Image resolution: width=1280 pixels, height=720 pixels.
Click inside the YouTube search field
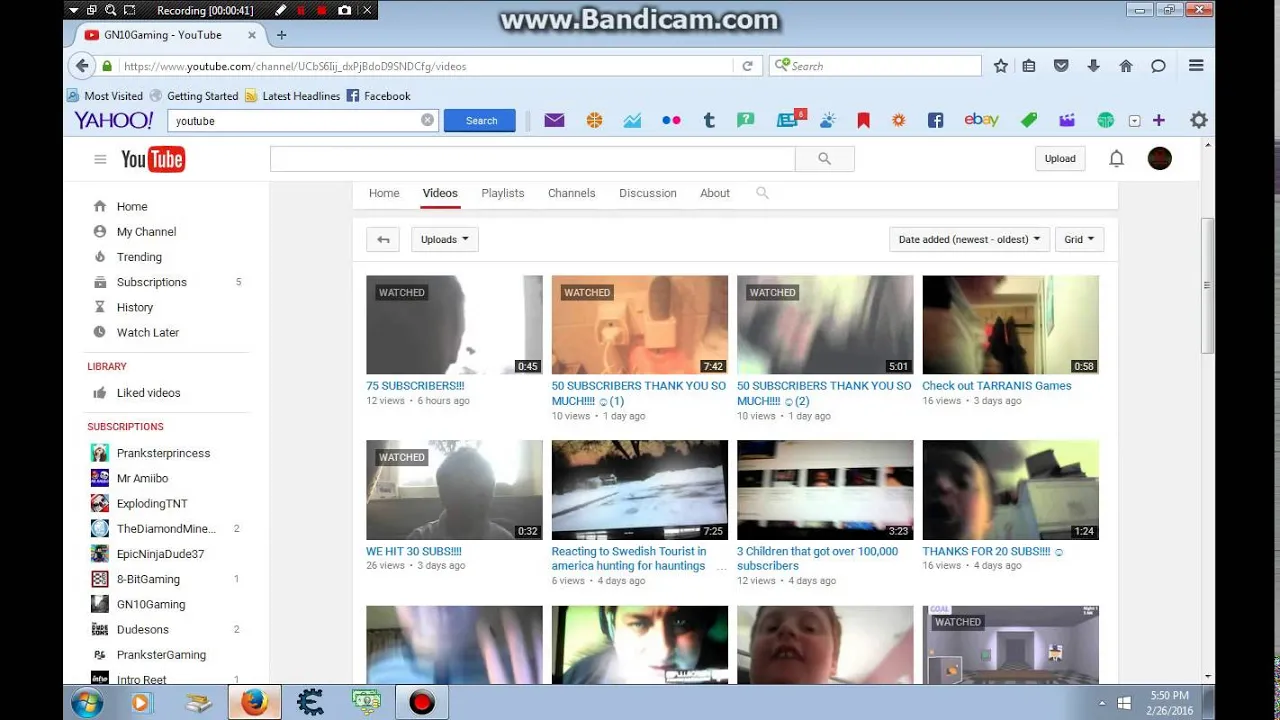[532, 158]
